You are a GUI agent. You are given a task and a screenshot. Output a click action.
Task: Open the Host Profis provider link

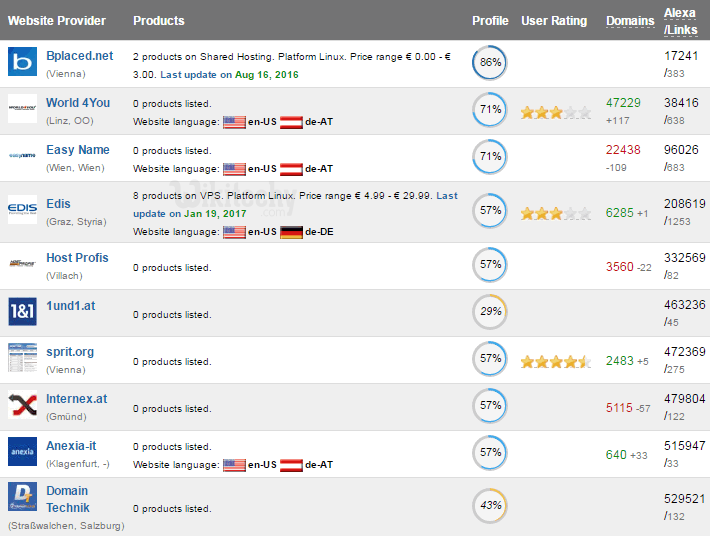(77, 258)
